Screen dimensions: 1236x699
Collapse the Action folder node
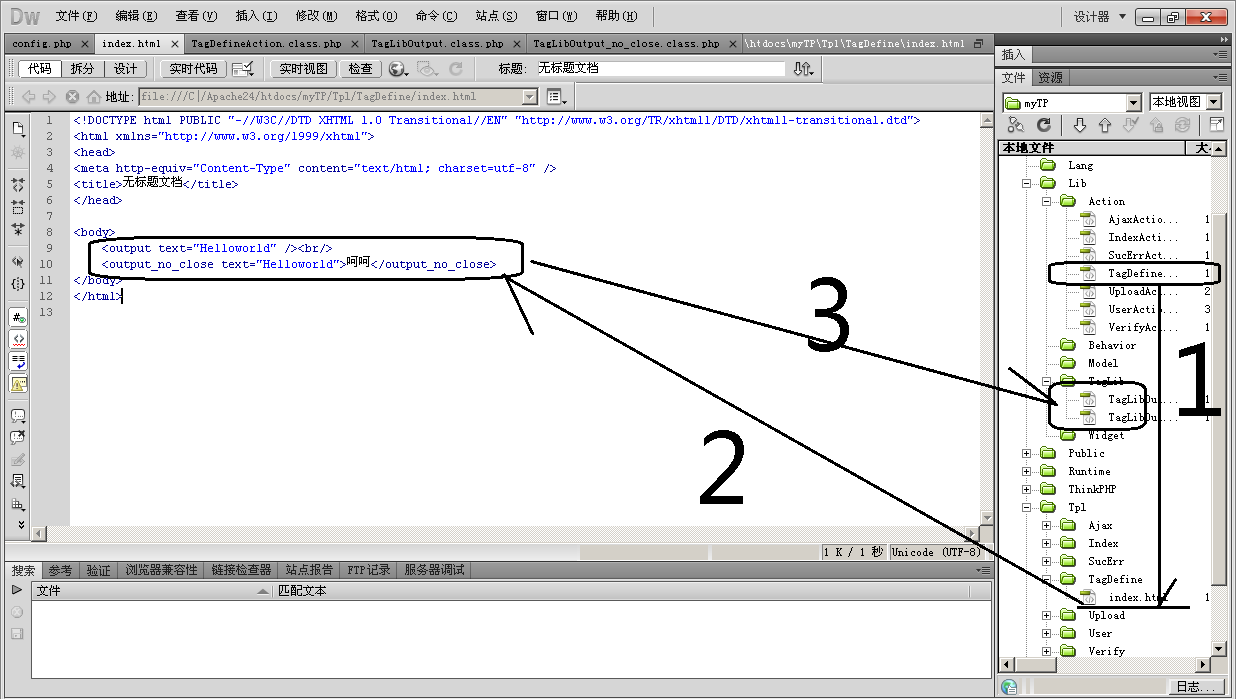(1046, 201)
